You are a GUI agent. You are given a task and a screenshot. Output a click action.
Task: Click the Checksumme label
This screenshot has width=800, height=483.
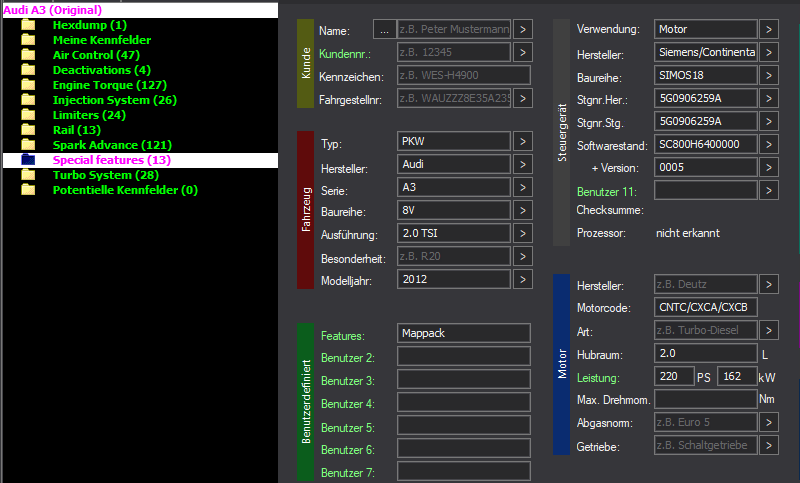coord(610,210)
